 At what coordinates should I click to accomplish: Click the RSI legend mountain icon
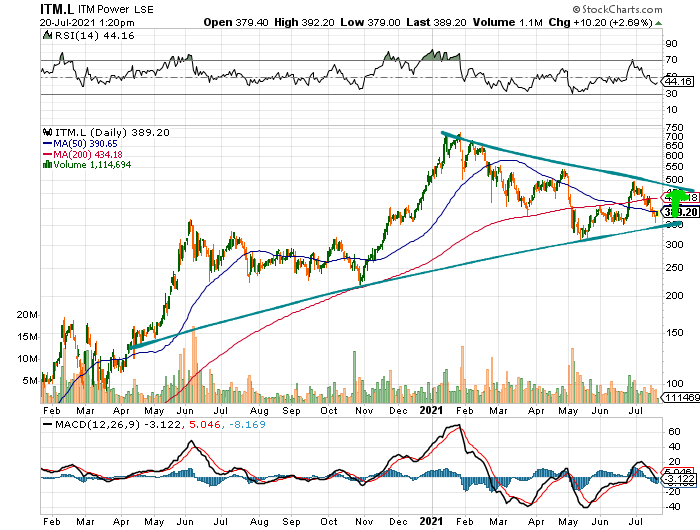[47, 35]
